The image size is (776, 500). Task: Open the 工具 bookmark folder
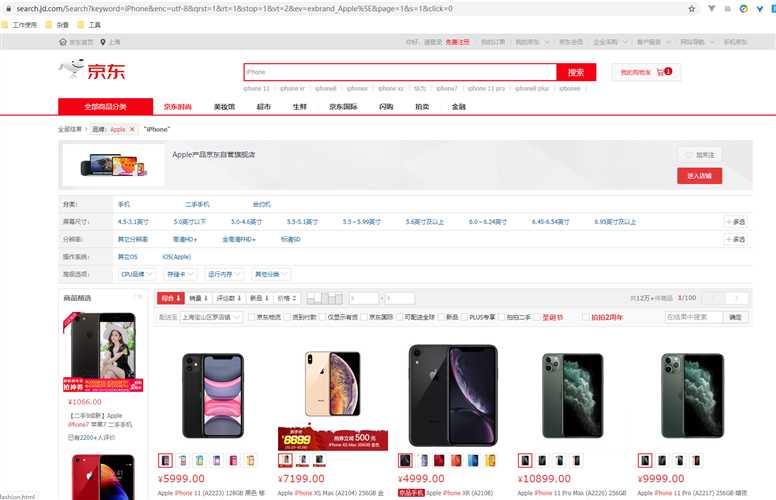[89, 25]
